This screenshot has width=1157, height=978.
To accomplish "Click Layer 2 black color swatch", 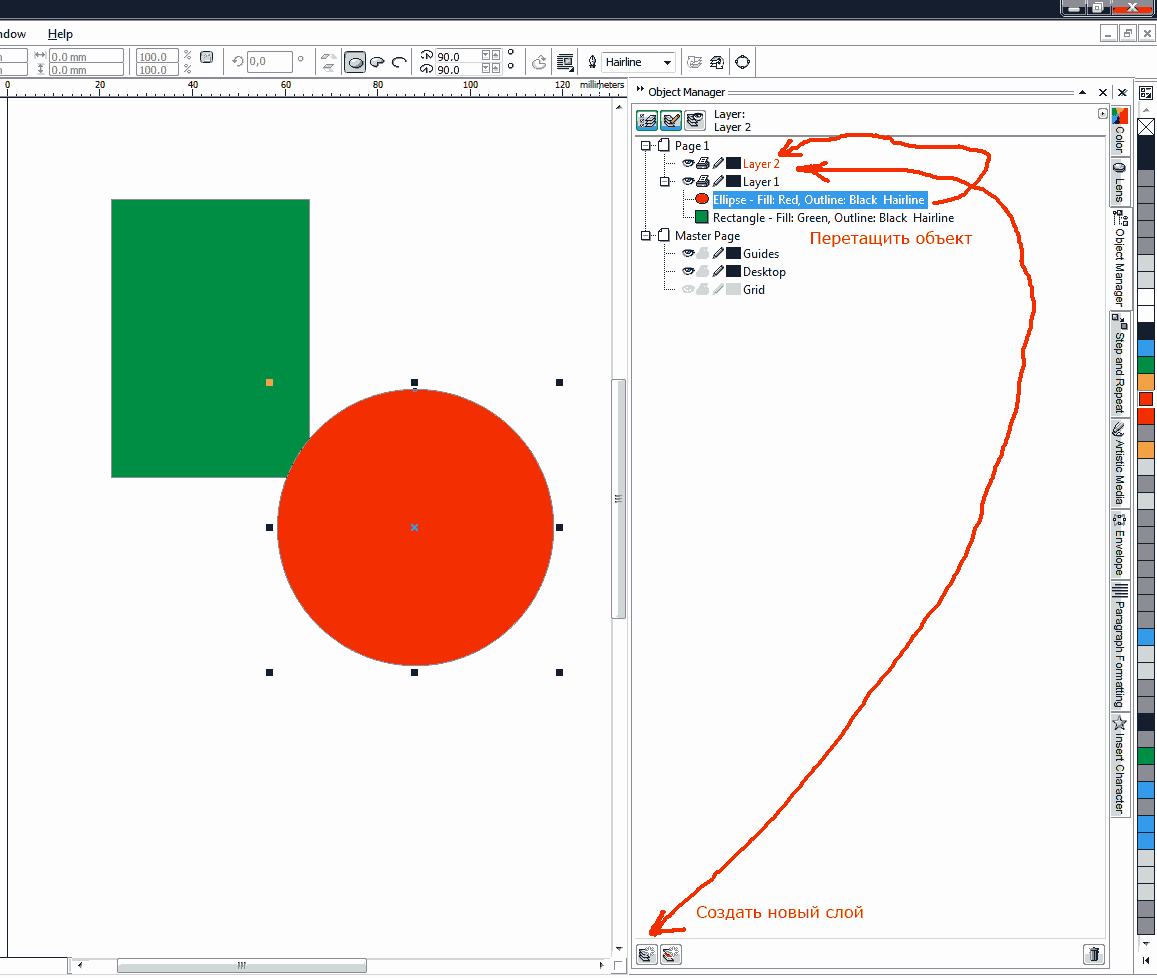I will coord(733,163).
